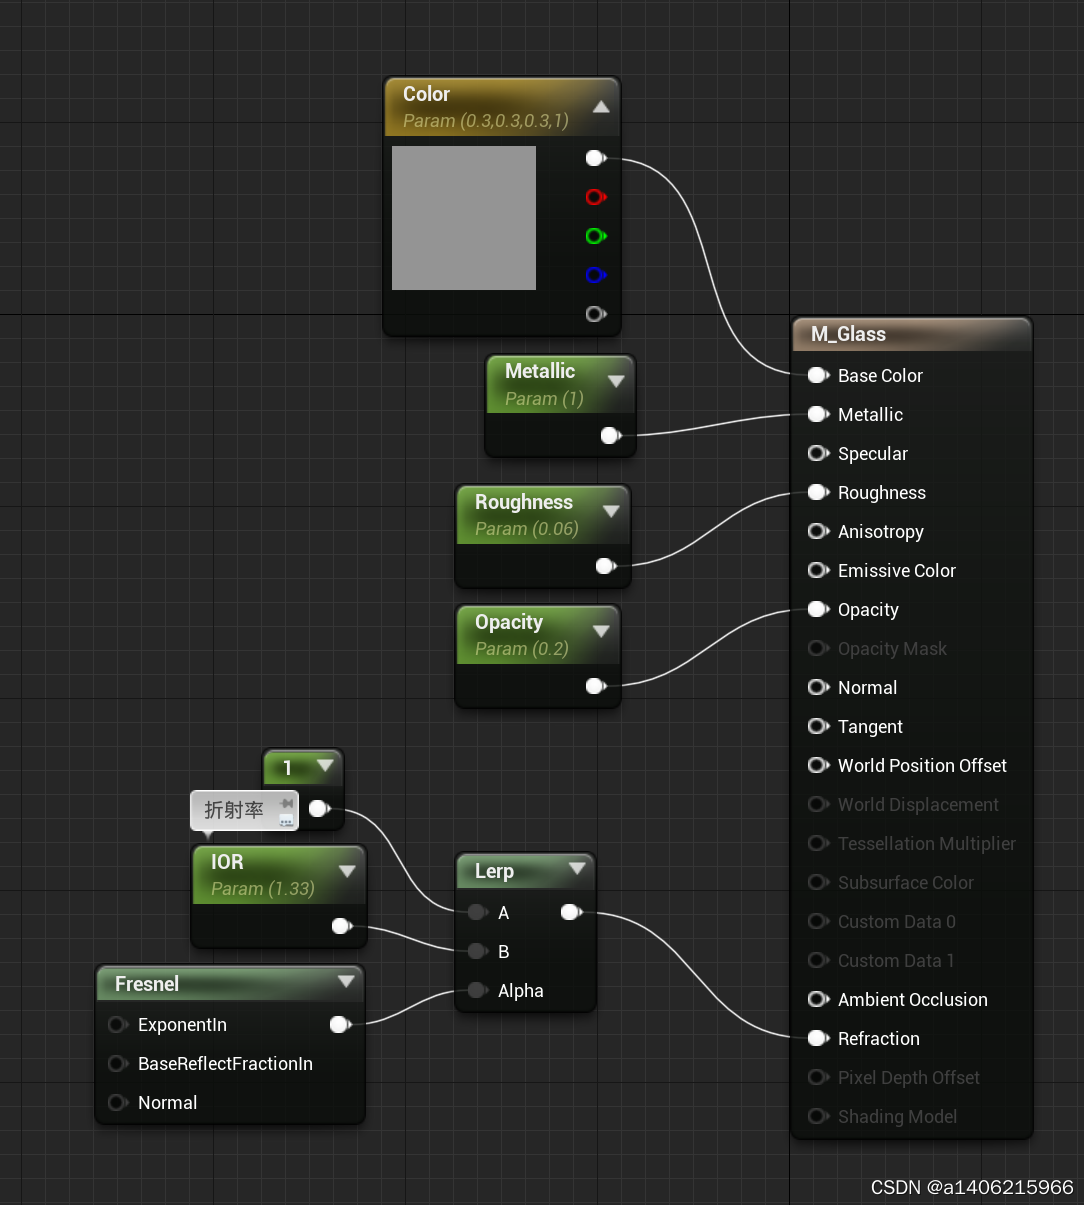Collapse the Color node using its header arrow
Screen dimensions: 1084x1205
pyautogui.click(x=601, y=105)
